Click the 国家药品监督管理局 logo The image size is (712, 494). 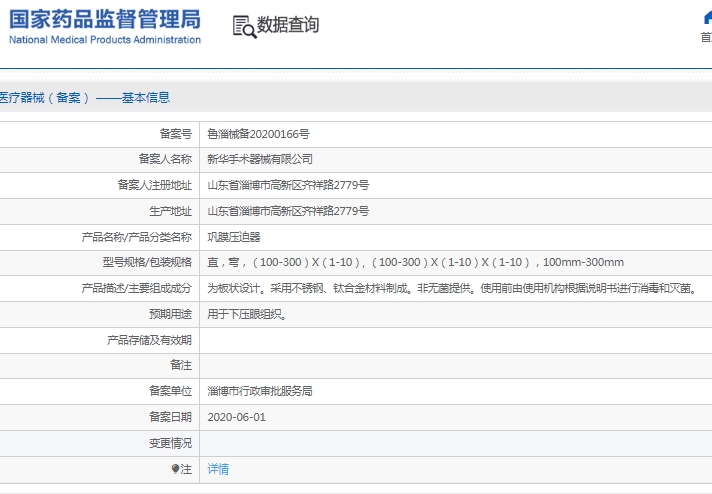click(x=105, y=26)
